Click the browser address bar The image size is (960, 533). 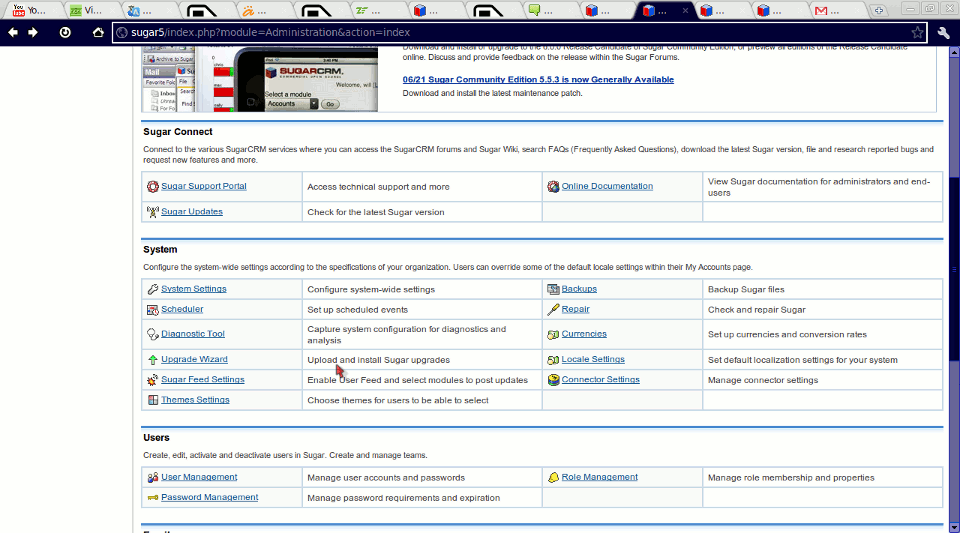(x=500, y=32)
